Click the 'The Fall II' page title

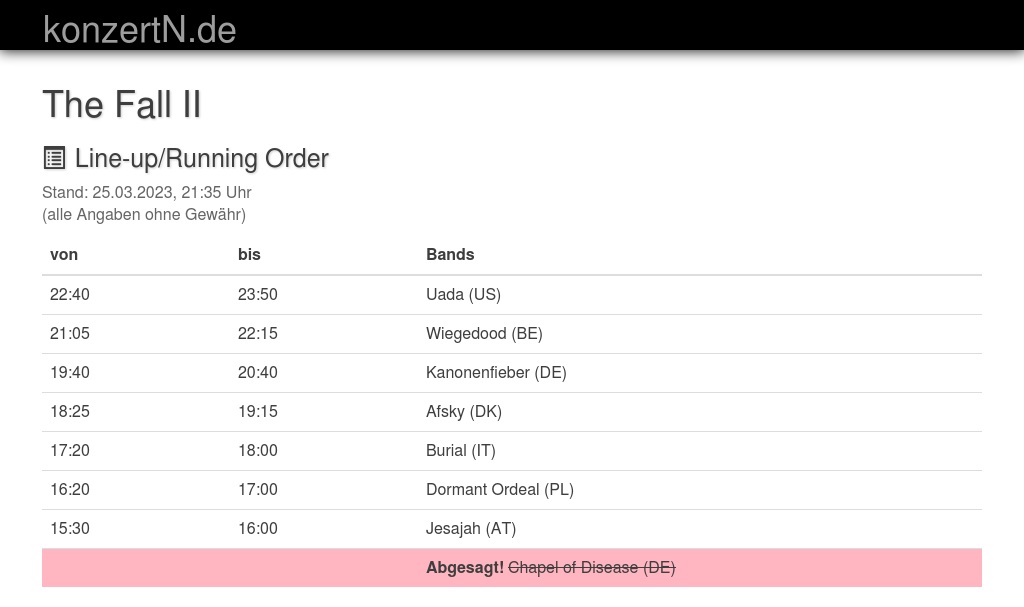[121, 104]
